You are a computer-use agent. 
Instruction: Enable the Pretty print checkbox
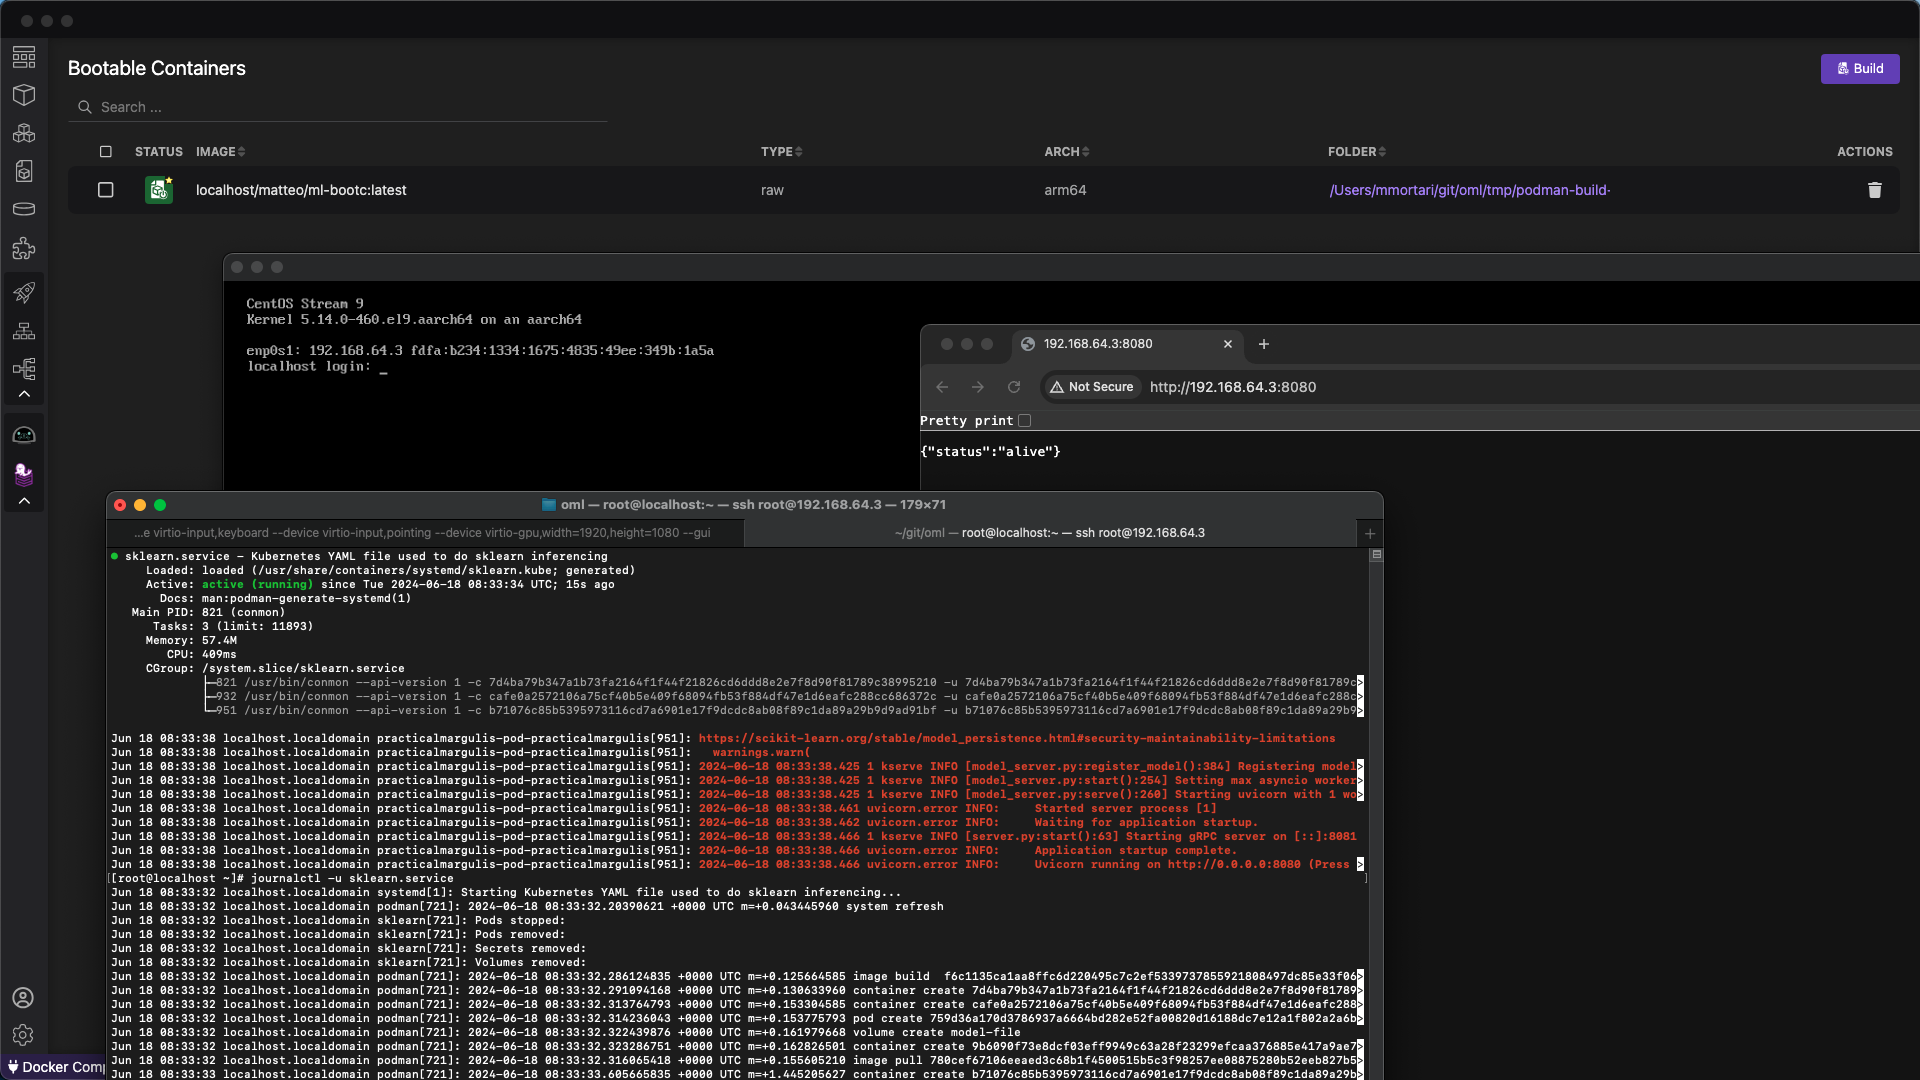point(1024,421)
